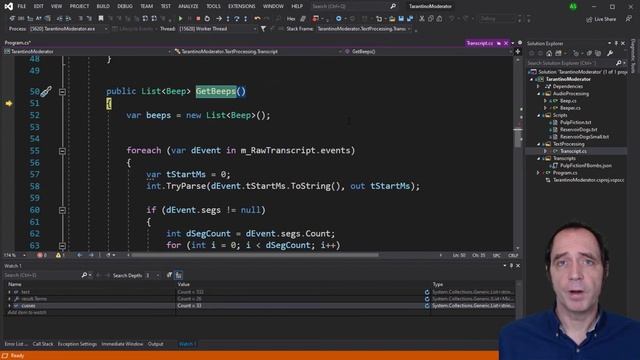Click the Restart debugging icon

click(x=207, y=19)
